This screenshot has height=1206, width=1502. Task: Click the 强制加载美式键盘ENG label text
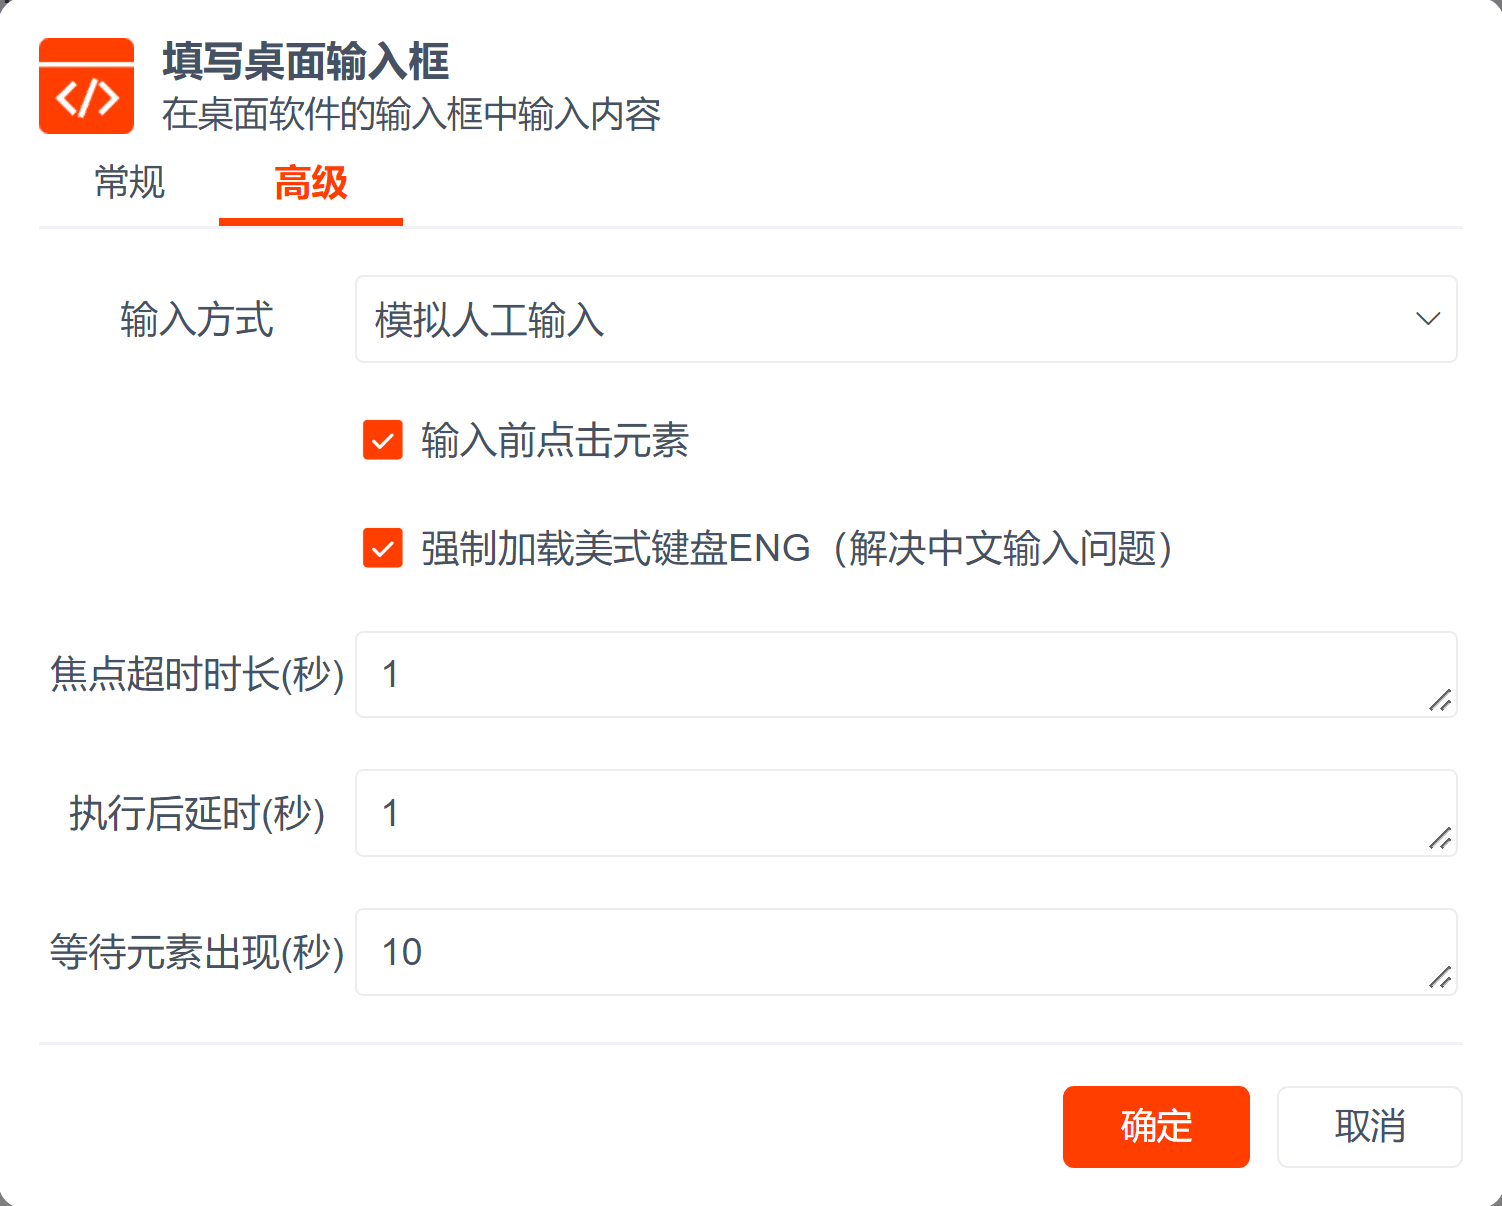coord(796,549)
